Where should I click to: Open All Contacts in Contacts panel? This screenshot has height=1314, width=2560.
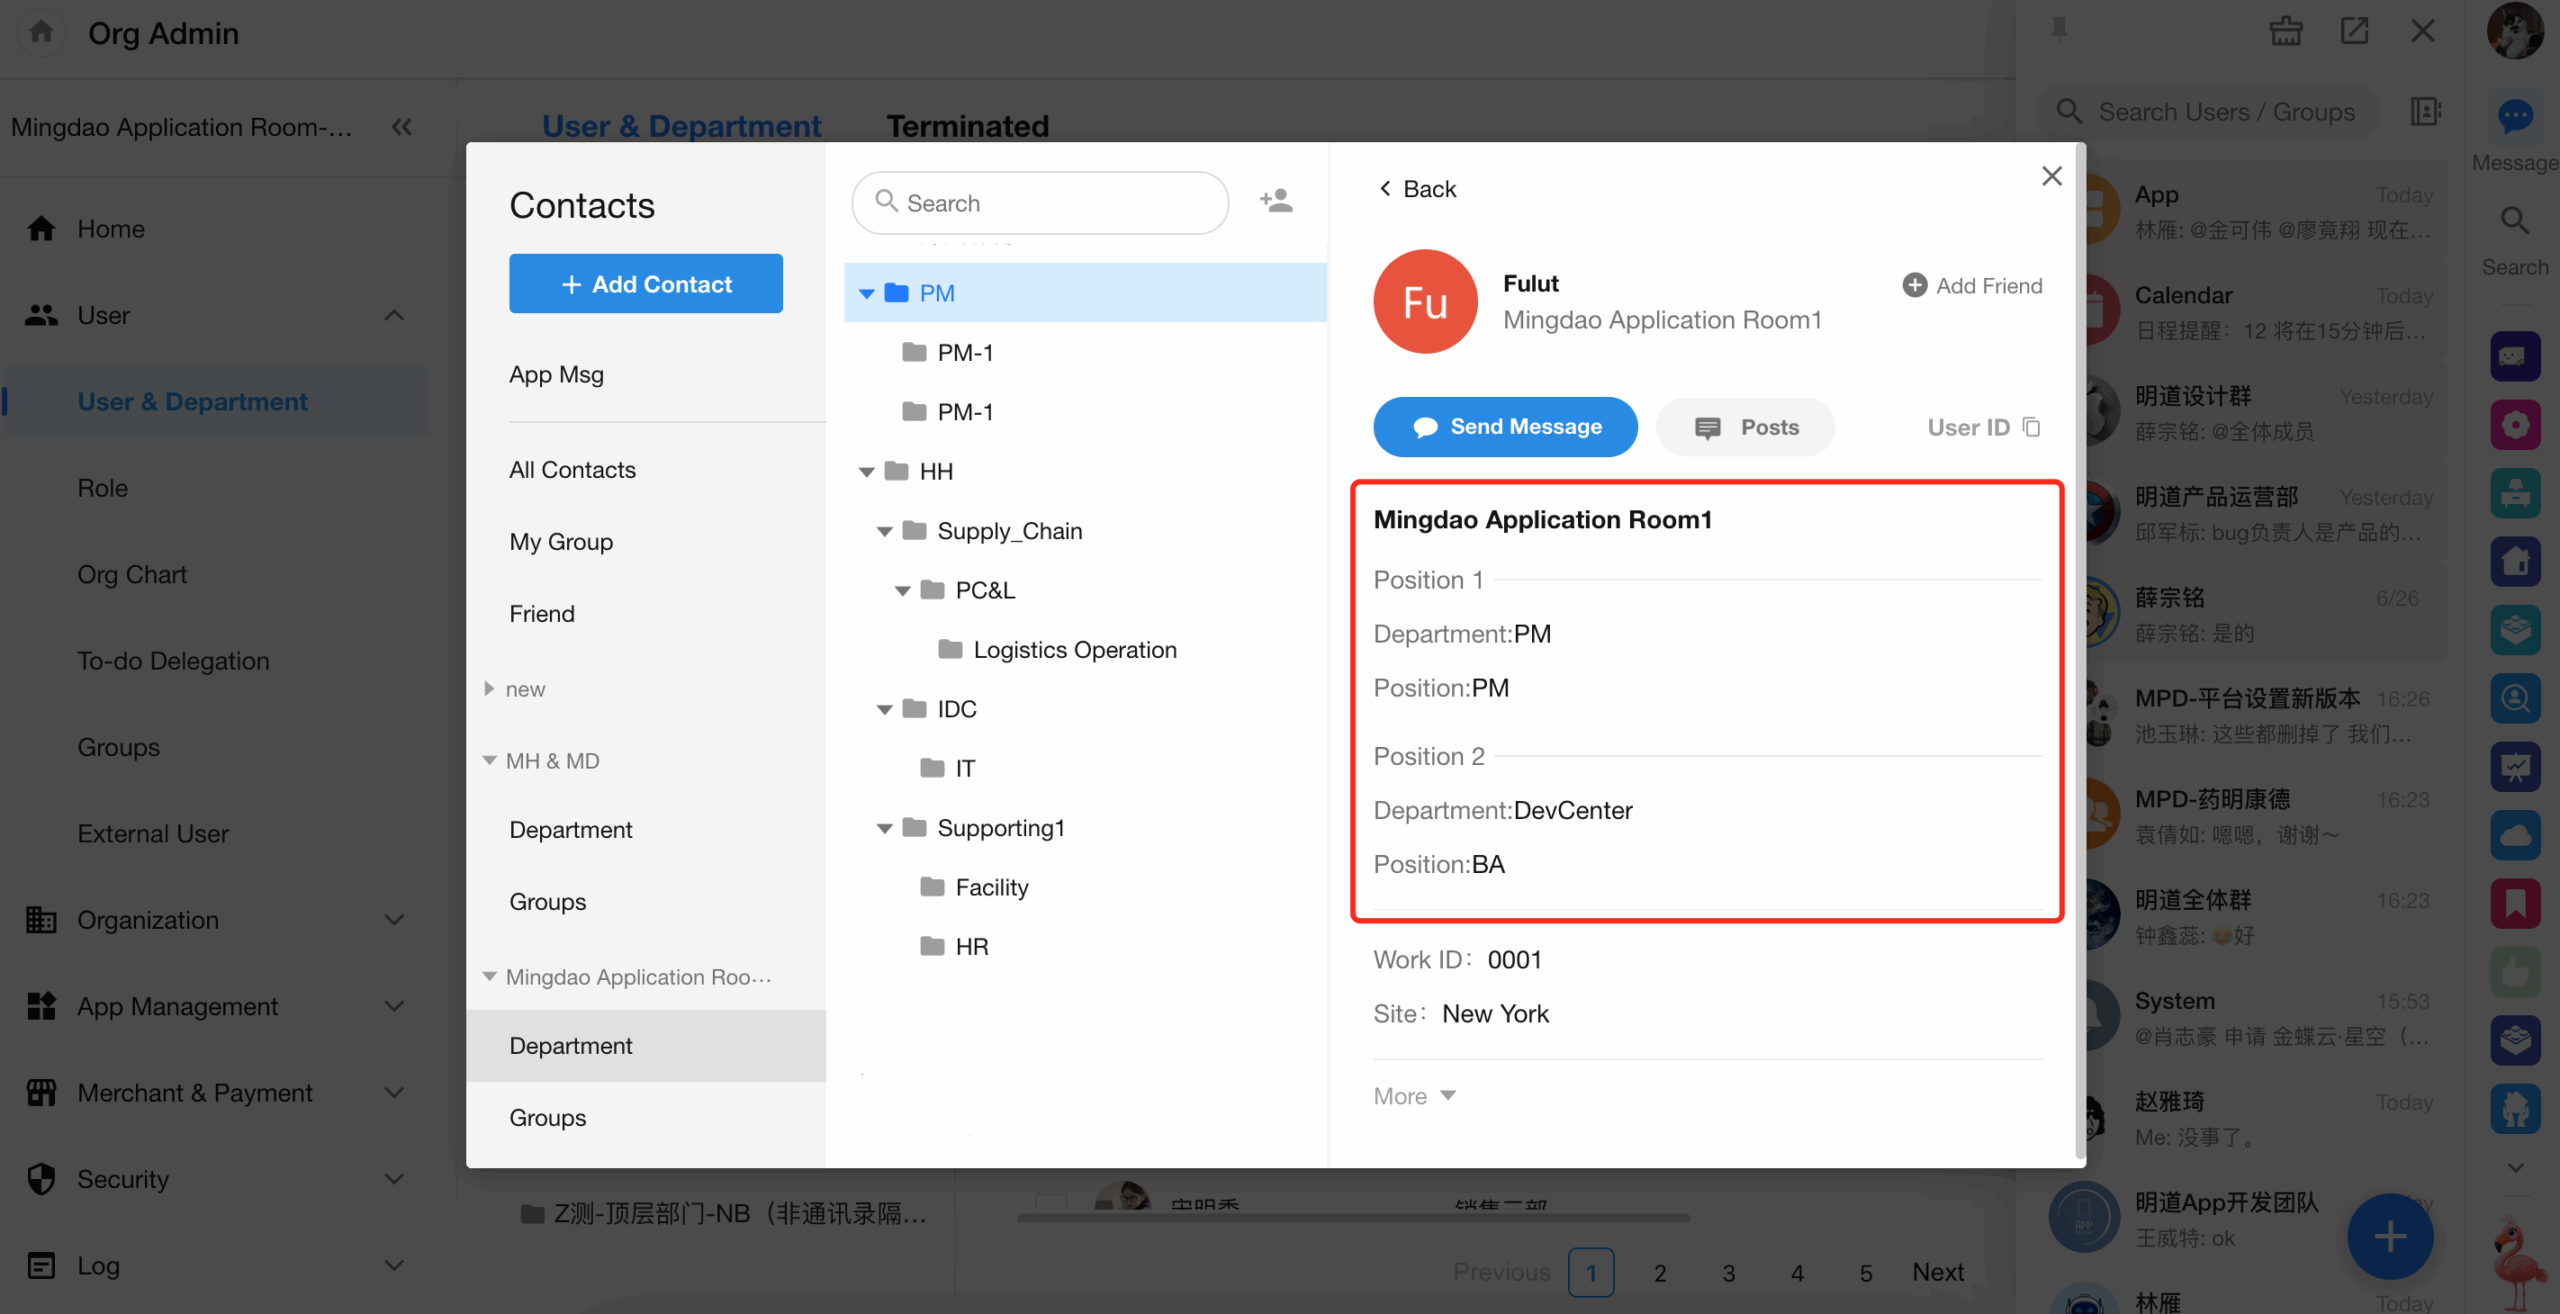point(572,470)
